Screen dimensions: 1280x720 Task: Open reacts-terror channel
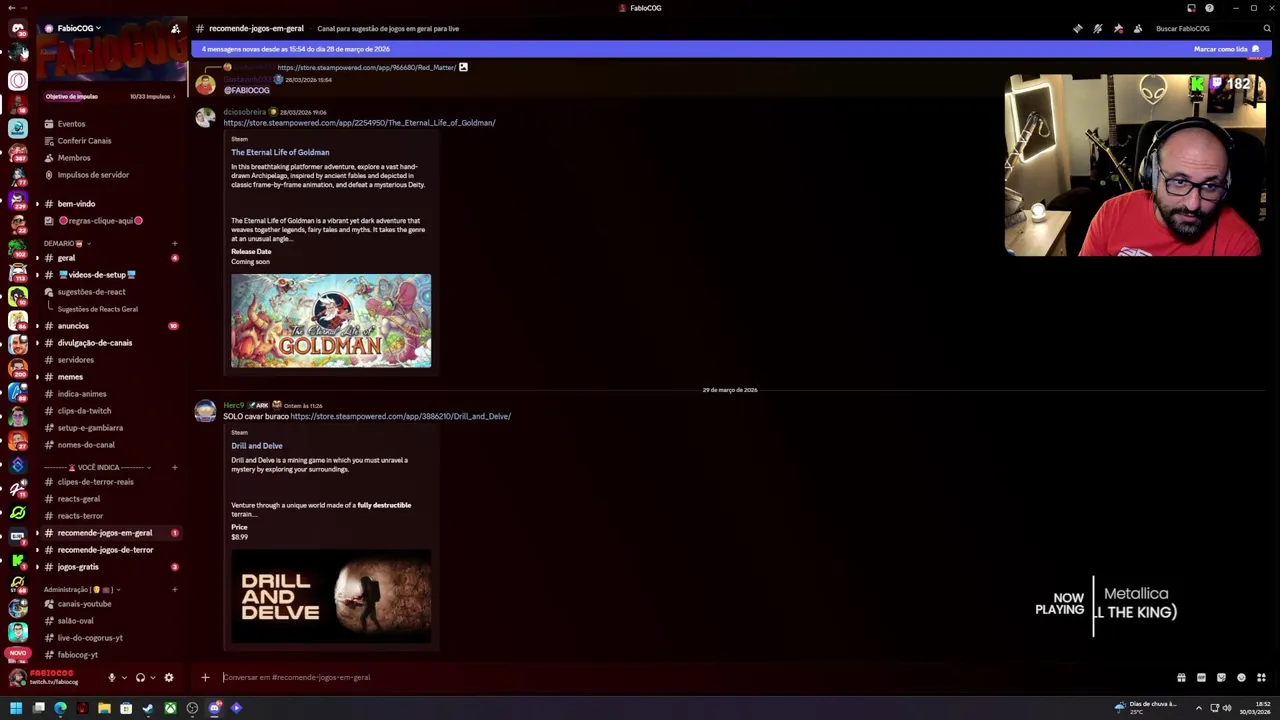[x=80, y=516]
